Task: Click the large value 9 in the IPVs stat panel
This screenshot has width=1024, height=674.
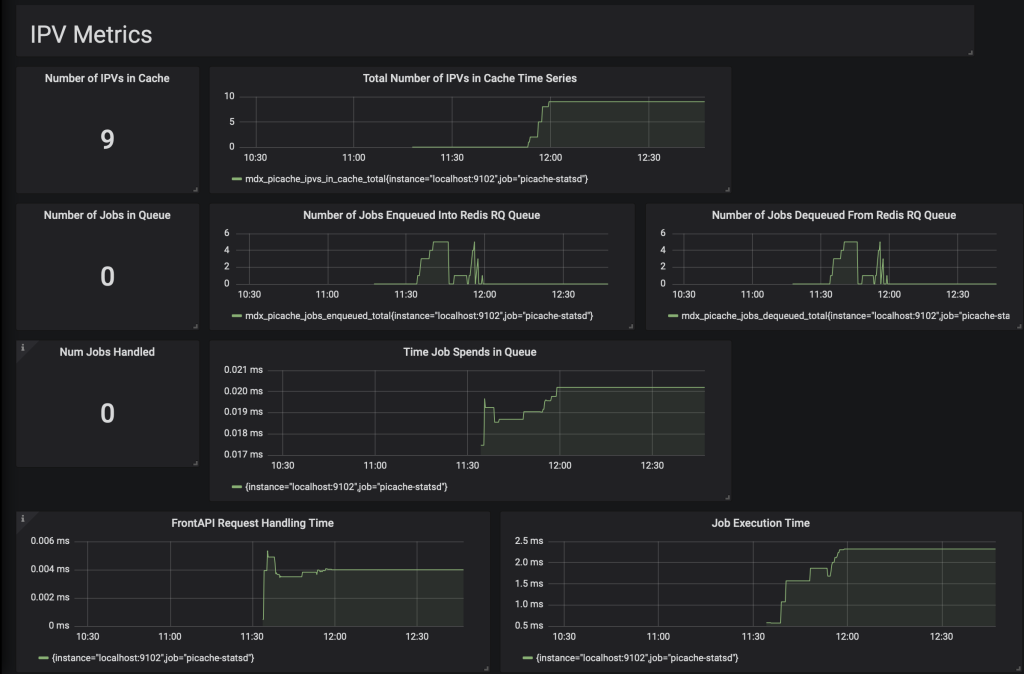Action: [x=107, y=139]
